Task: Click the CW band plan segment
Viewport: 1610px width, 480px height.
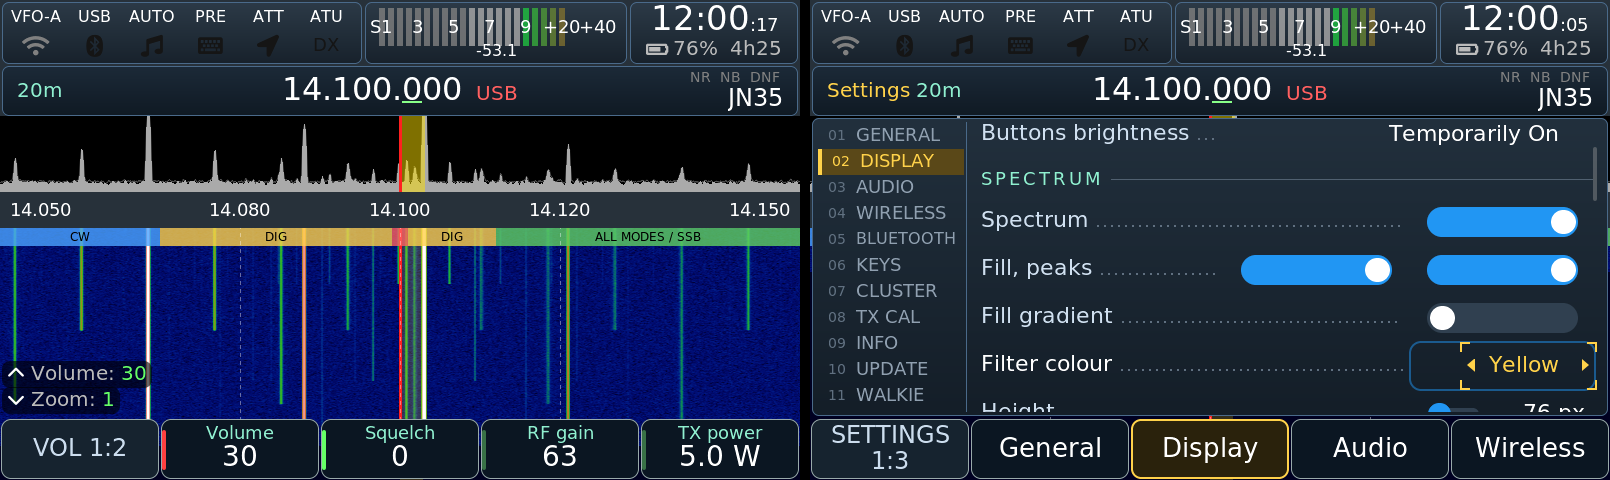Action: click(80, 237)
